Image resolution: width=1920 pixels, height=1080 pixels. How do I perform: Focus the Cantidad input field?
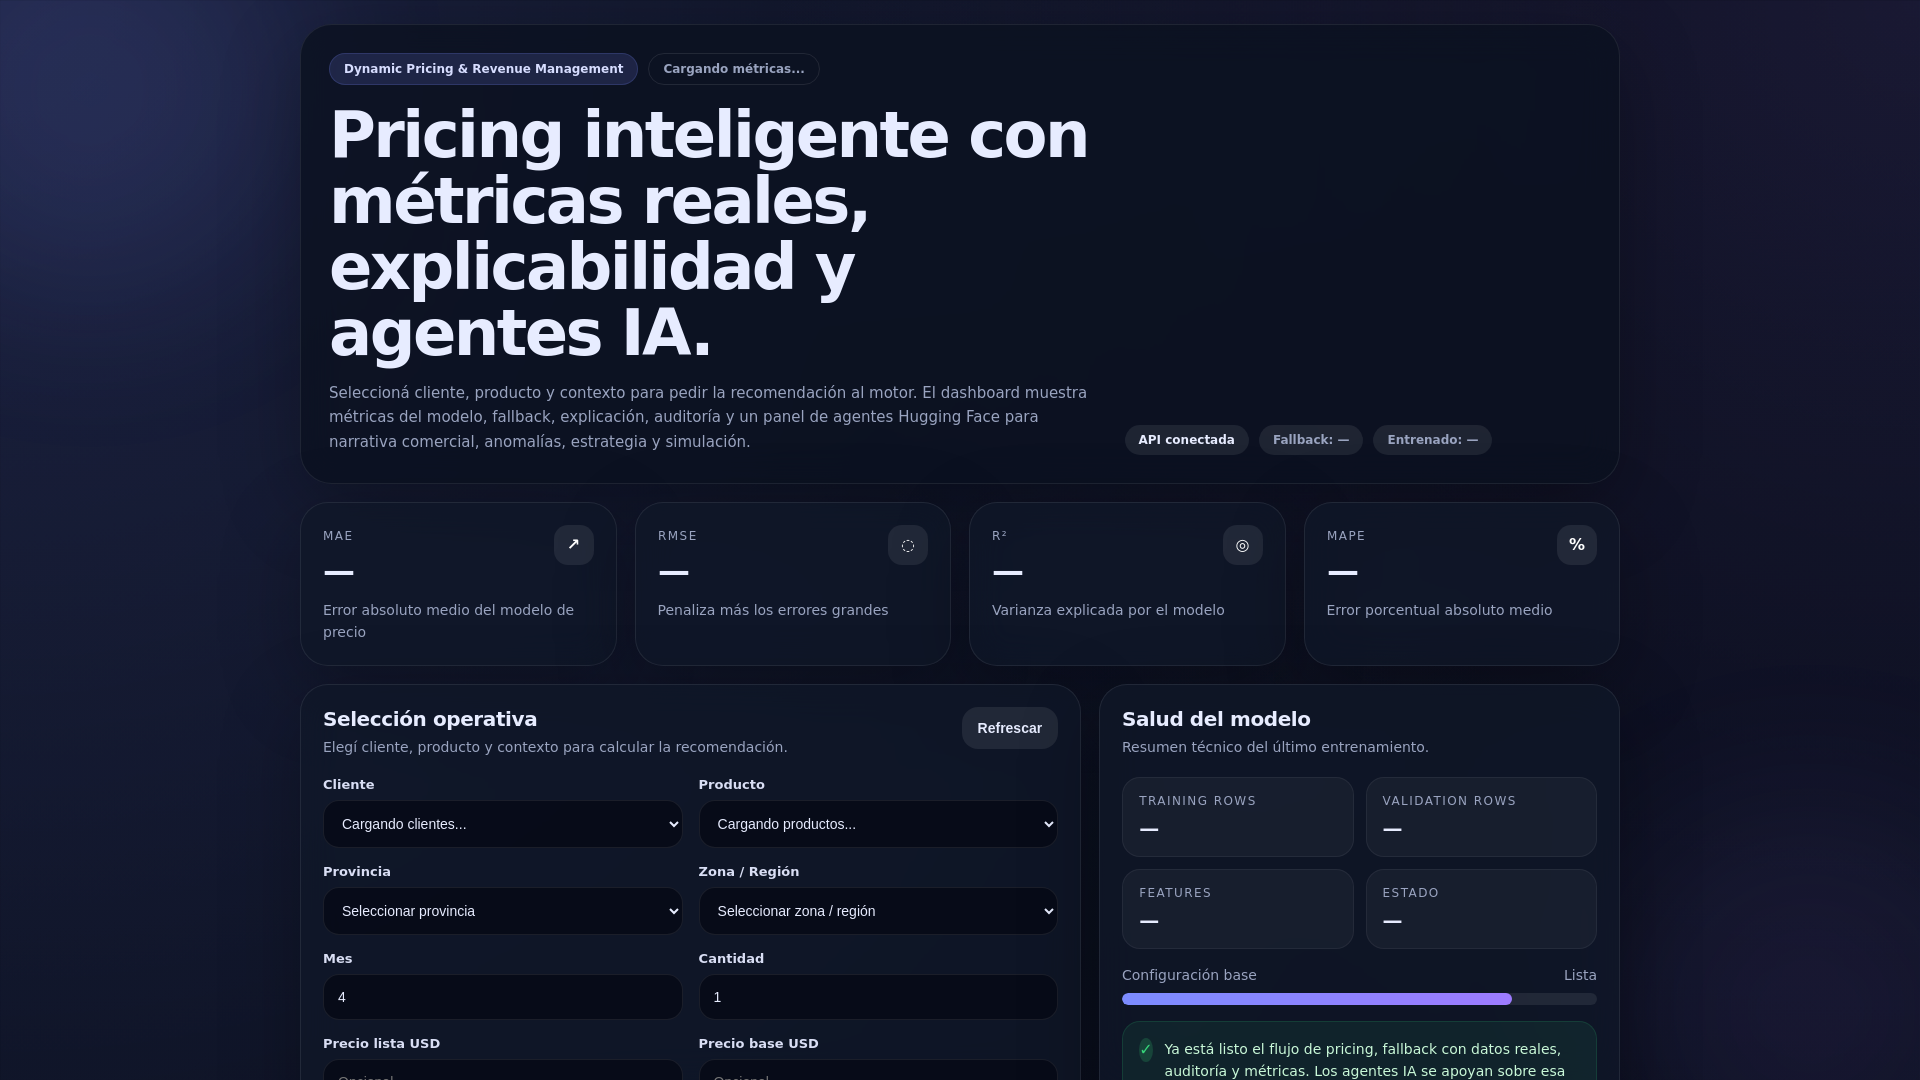click(877, 997)
